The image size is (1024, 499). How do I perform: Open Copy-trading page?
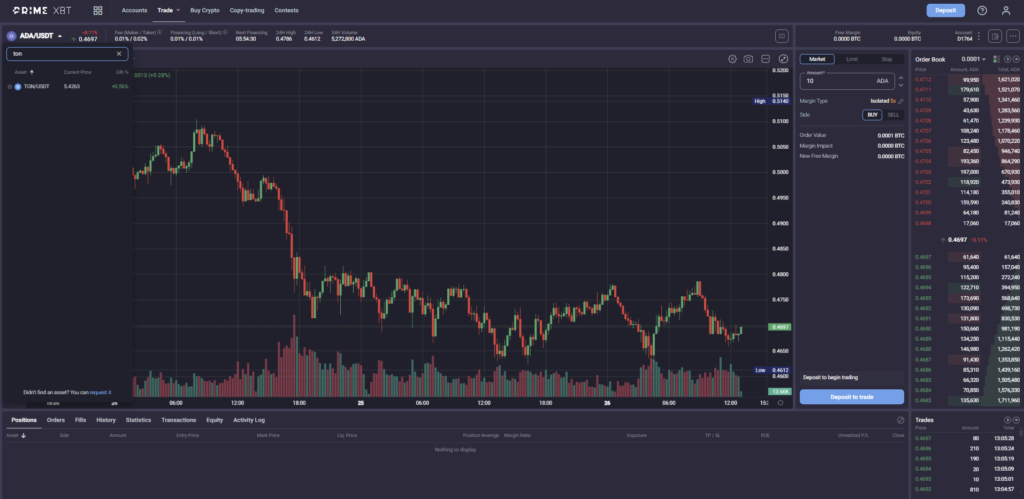point(247,10)
